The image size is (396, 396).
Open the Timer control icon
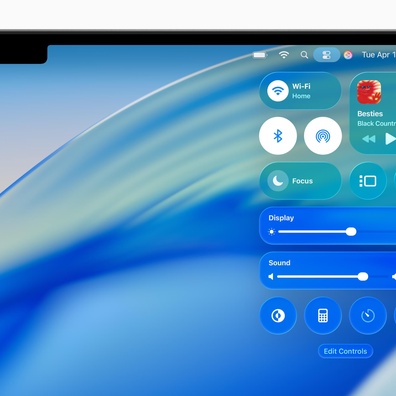click(368, 315)
